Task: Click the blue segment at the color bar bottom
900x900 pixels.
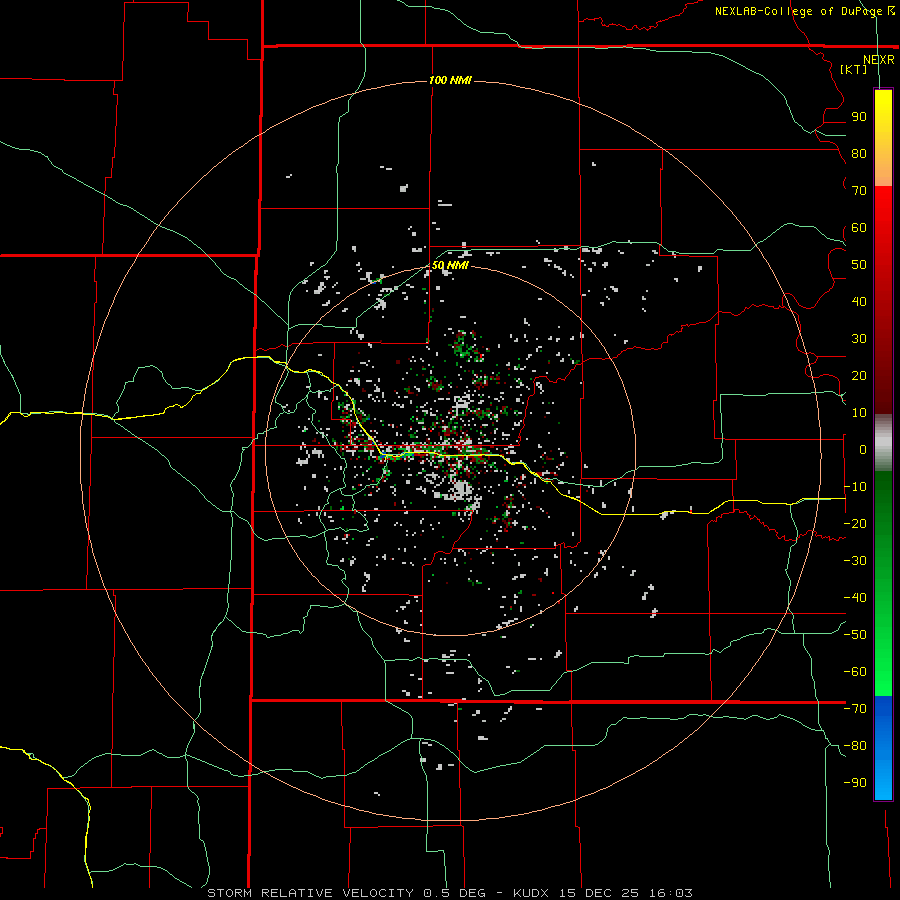Action: coord(883,748)
